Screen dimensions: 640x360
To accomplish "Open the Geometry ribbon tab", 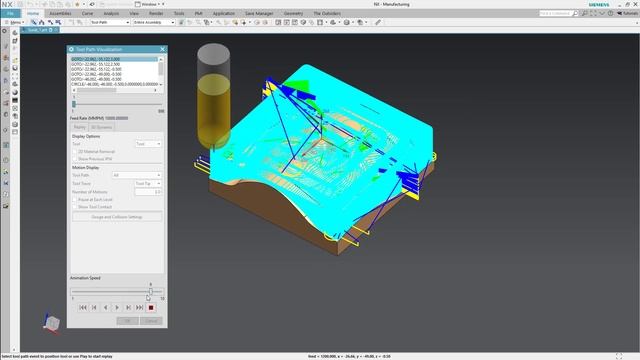I will coord(293,13).
